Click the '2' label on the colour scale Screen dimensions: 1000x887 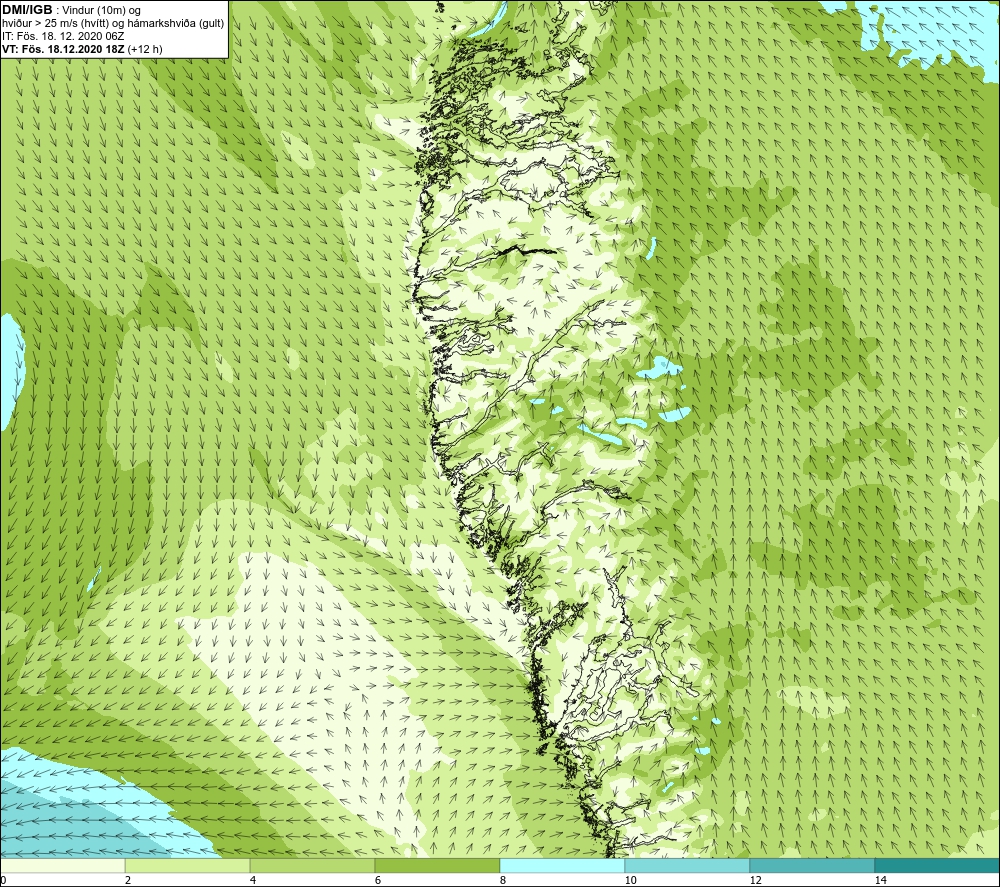[x=128, y=881]
